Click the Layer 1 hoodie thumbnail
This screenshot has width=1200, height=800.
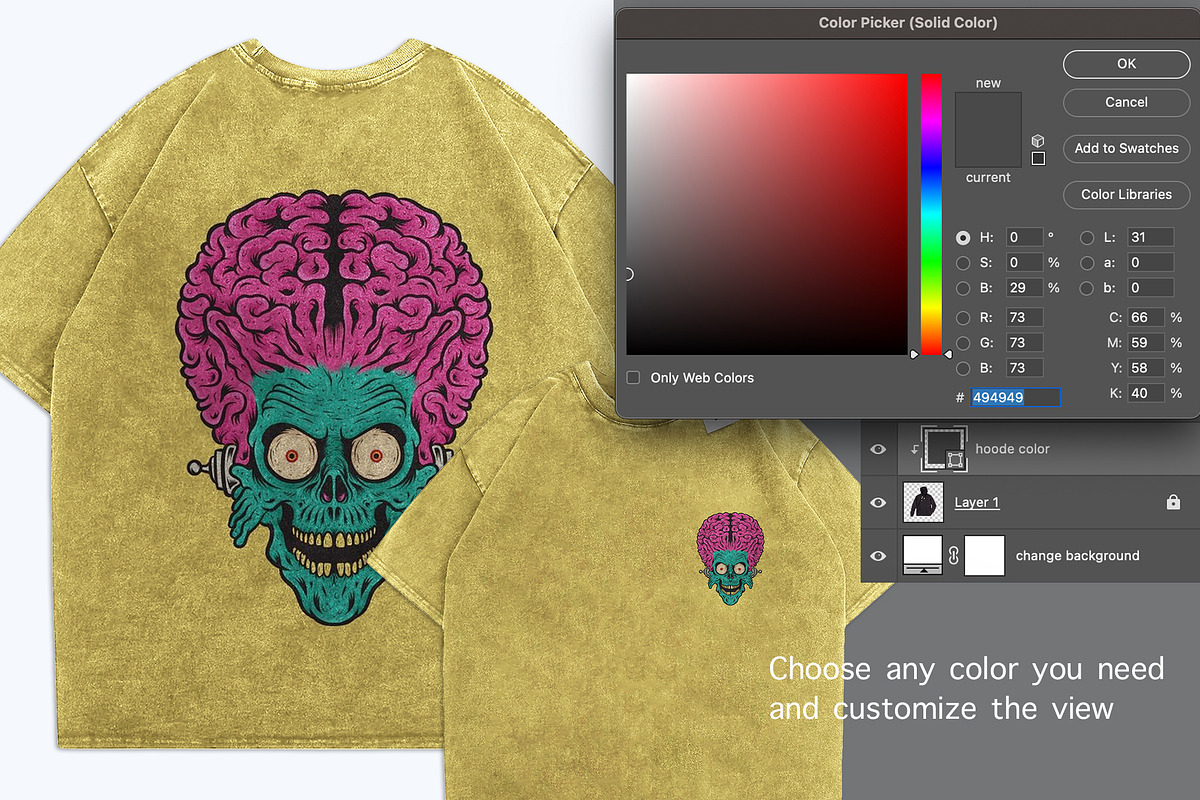click(x=922, y=502)
